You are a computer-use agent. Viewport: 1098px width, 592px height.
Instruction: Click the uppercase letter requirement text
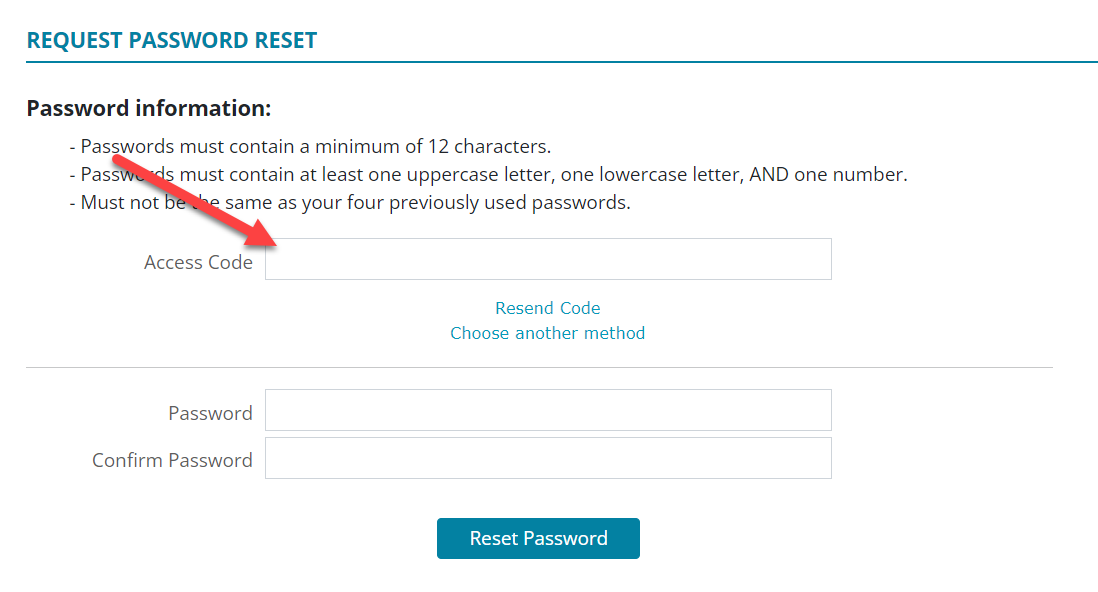[490, 174]
